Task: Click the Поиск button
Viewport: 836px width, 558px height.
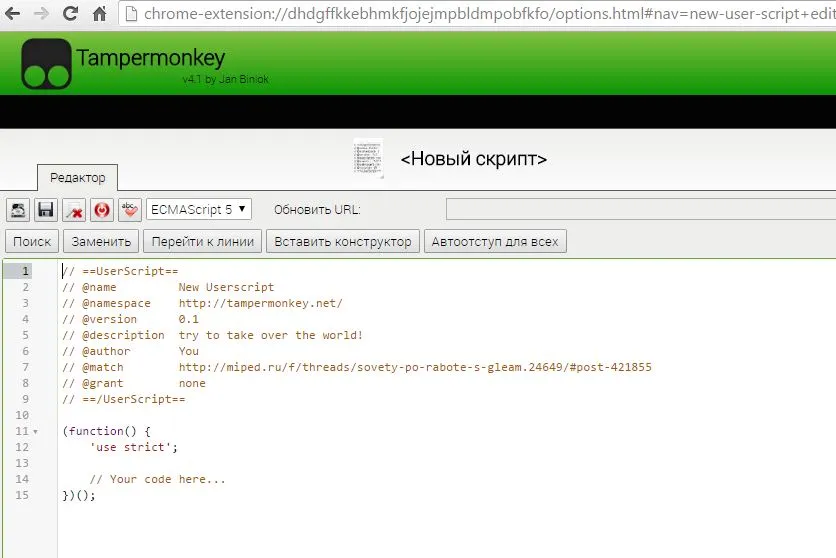Action: coord(32,241)
